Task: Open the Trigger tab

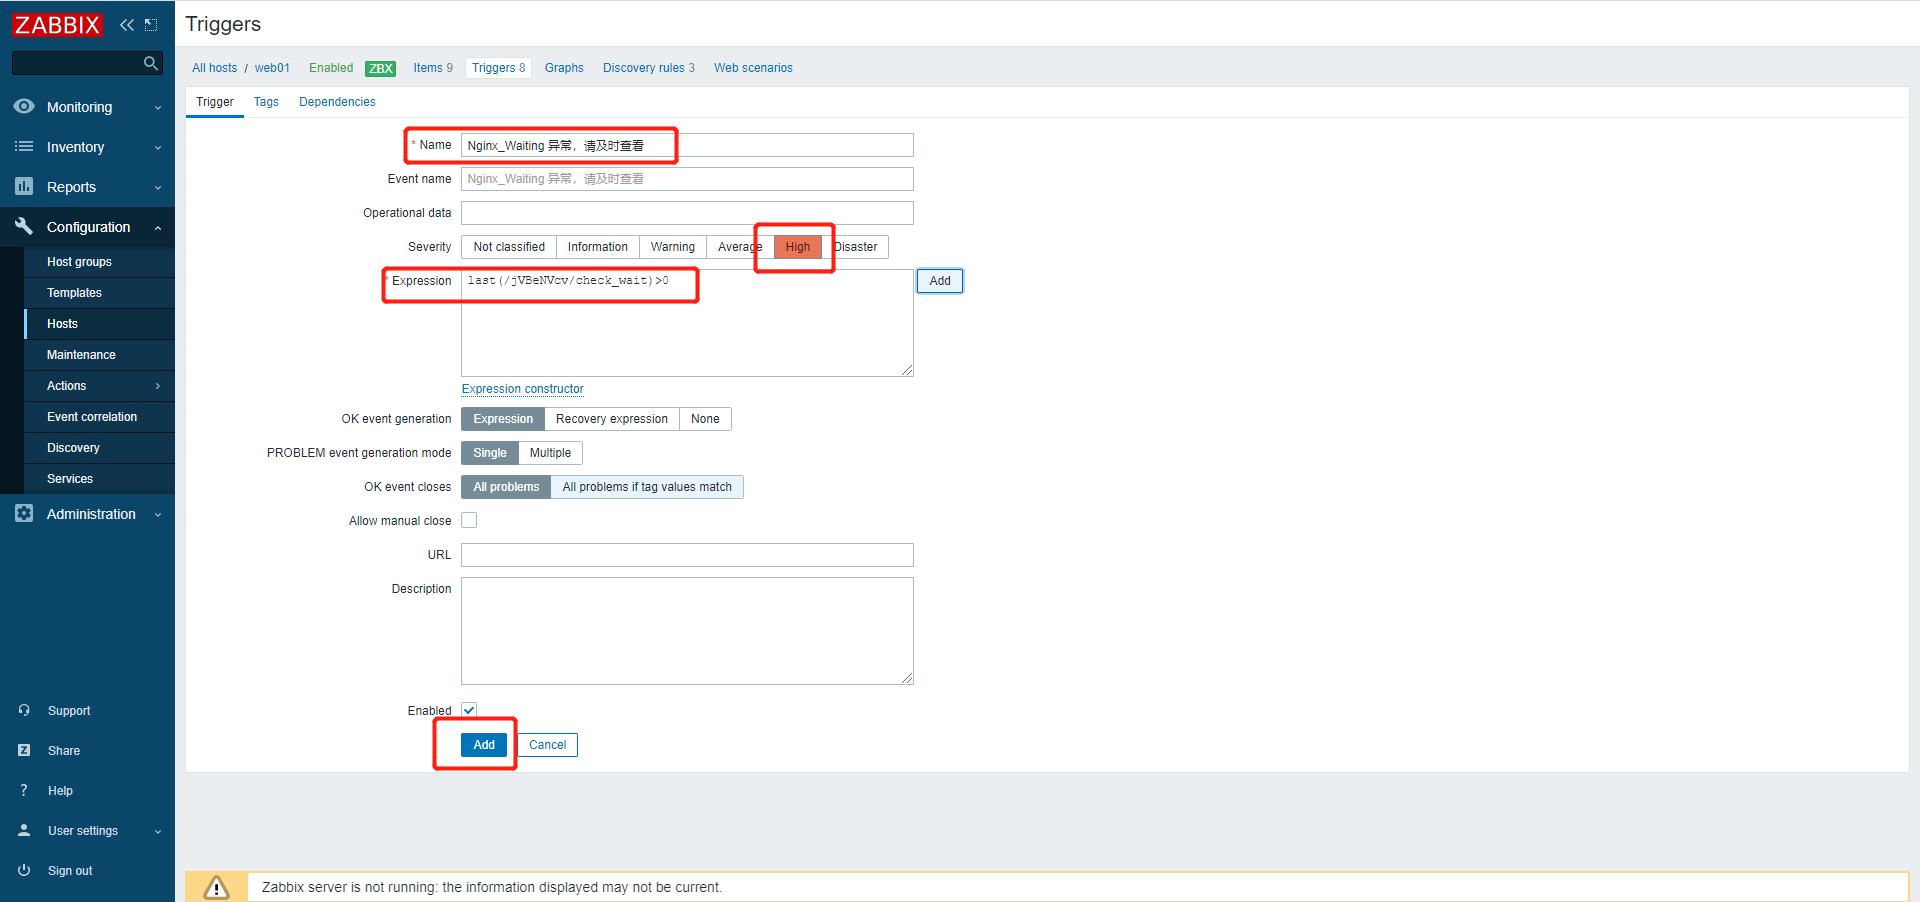Action: (215, 102)
